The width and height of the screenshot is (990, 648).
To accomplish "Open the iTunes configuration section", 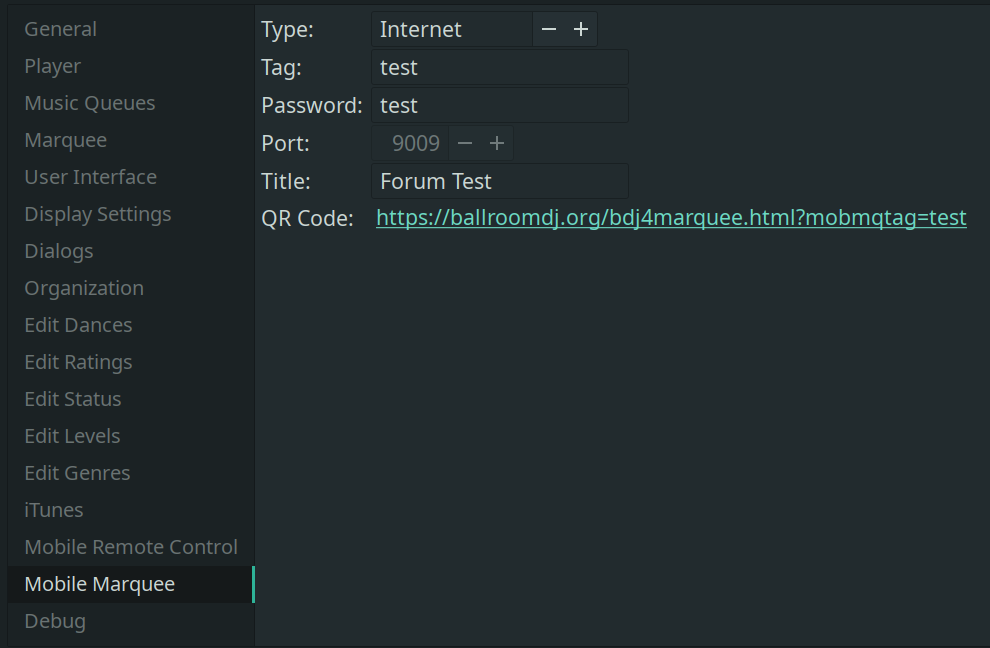I will (x=54, y=511).
